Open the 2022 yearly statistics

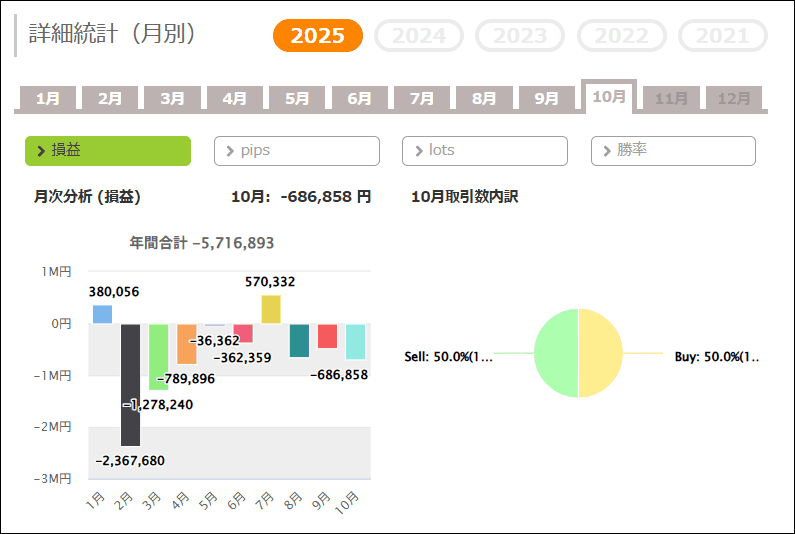(x=621, y=36)
